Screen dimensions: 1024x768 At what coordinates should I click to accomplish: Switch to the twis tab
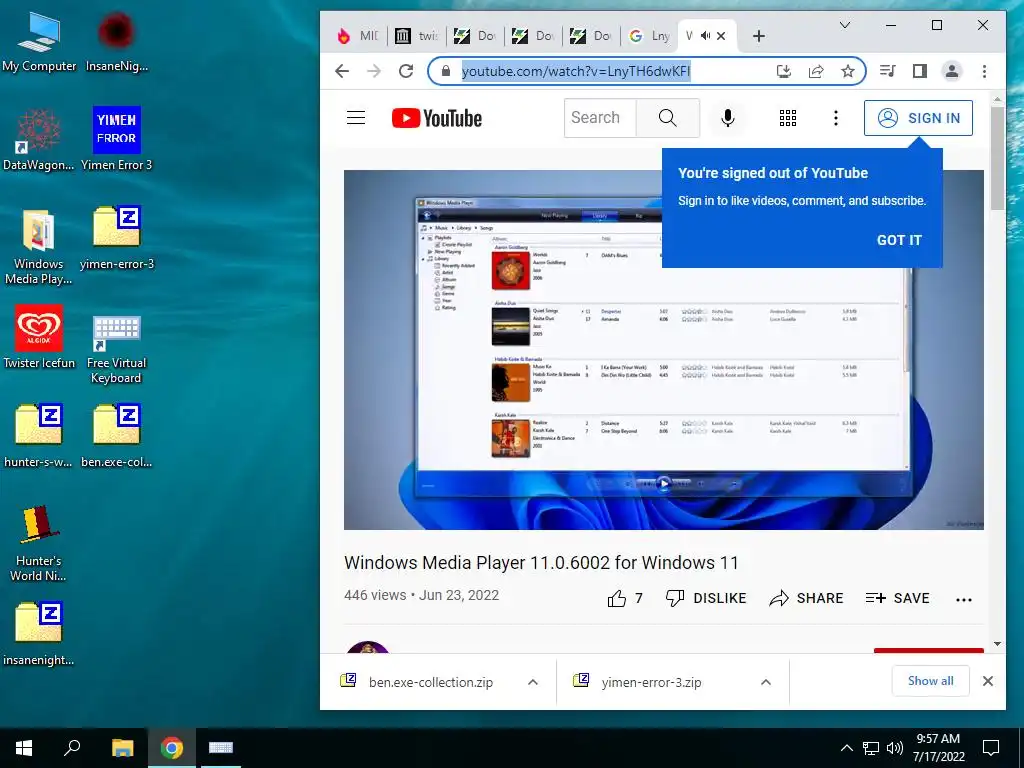pos(416,36)
